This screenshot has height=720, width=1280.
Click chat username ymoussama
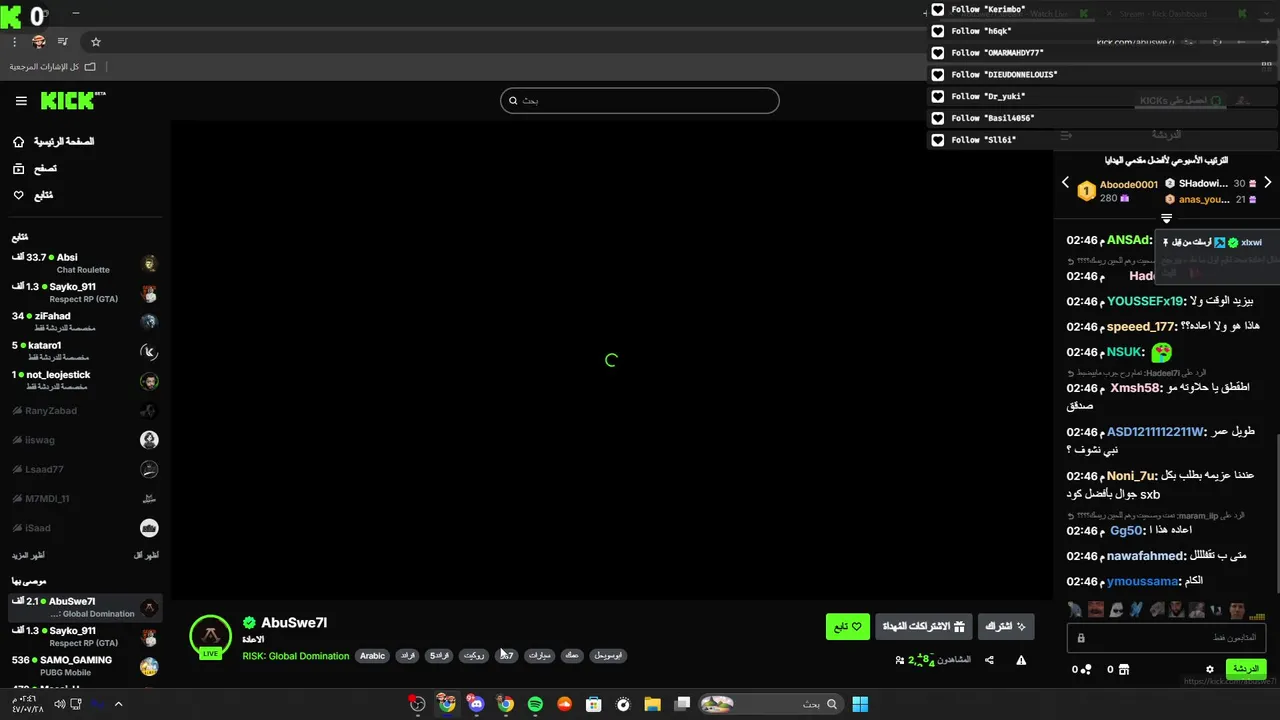pos(1143,581)
